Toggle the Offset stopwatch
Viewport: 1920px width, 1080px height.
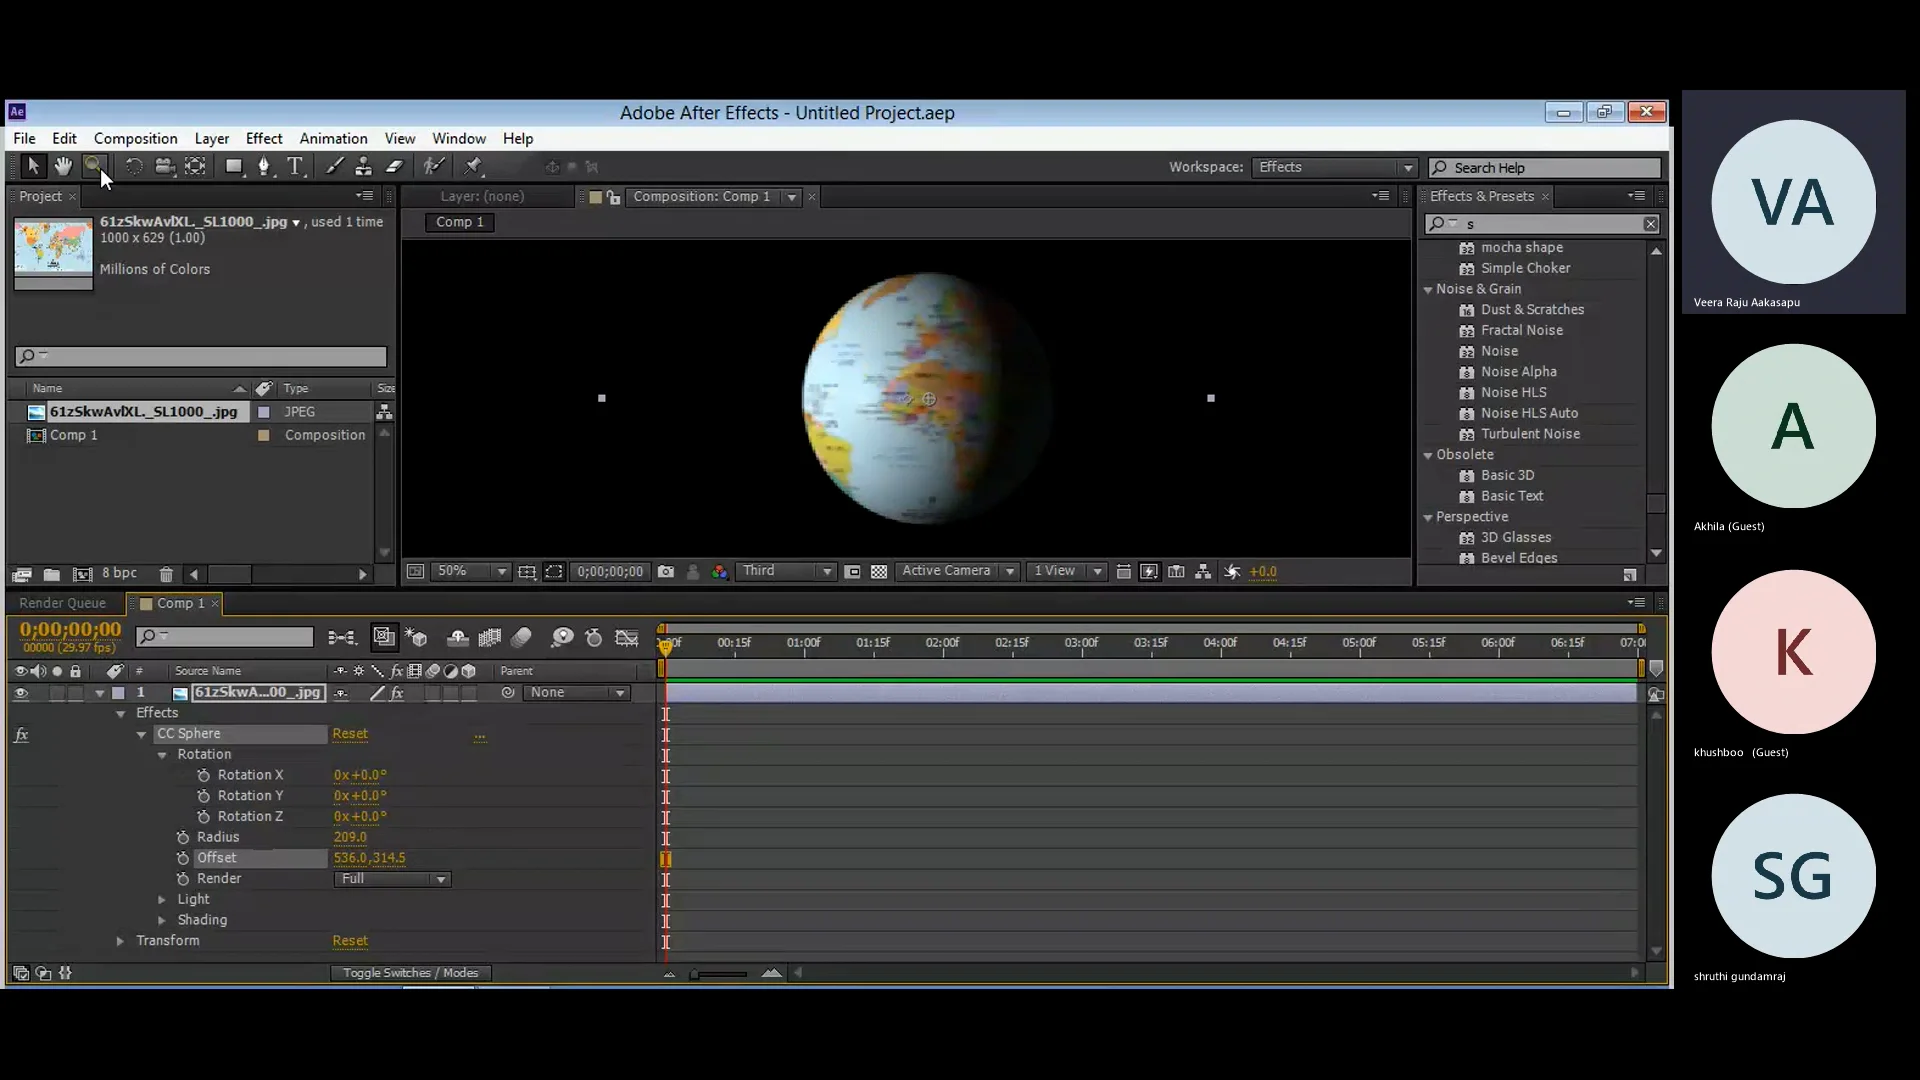[x=183, y=858]
